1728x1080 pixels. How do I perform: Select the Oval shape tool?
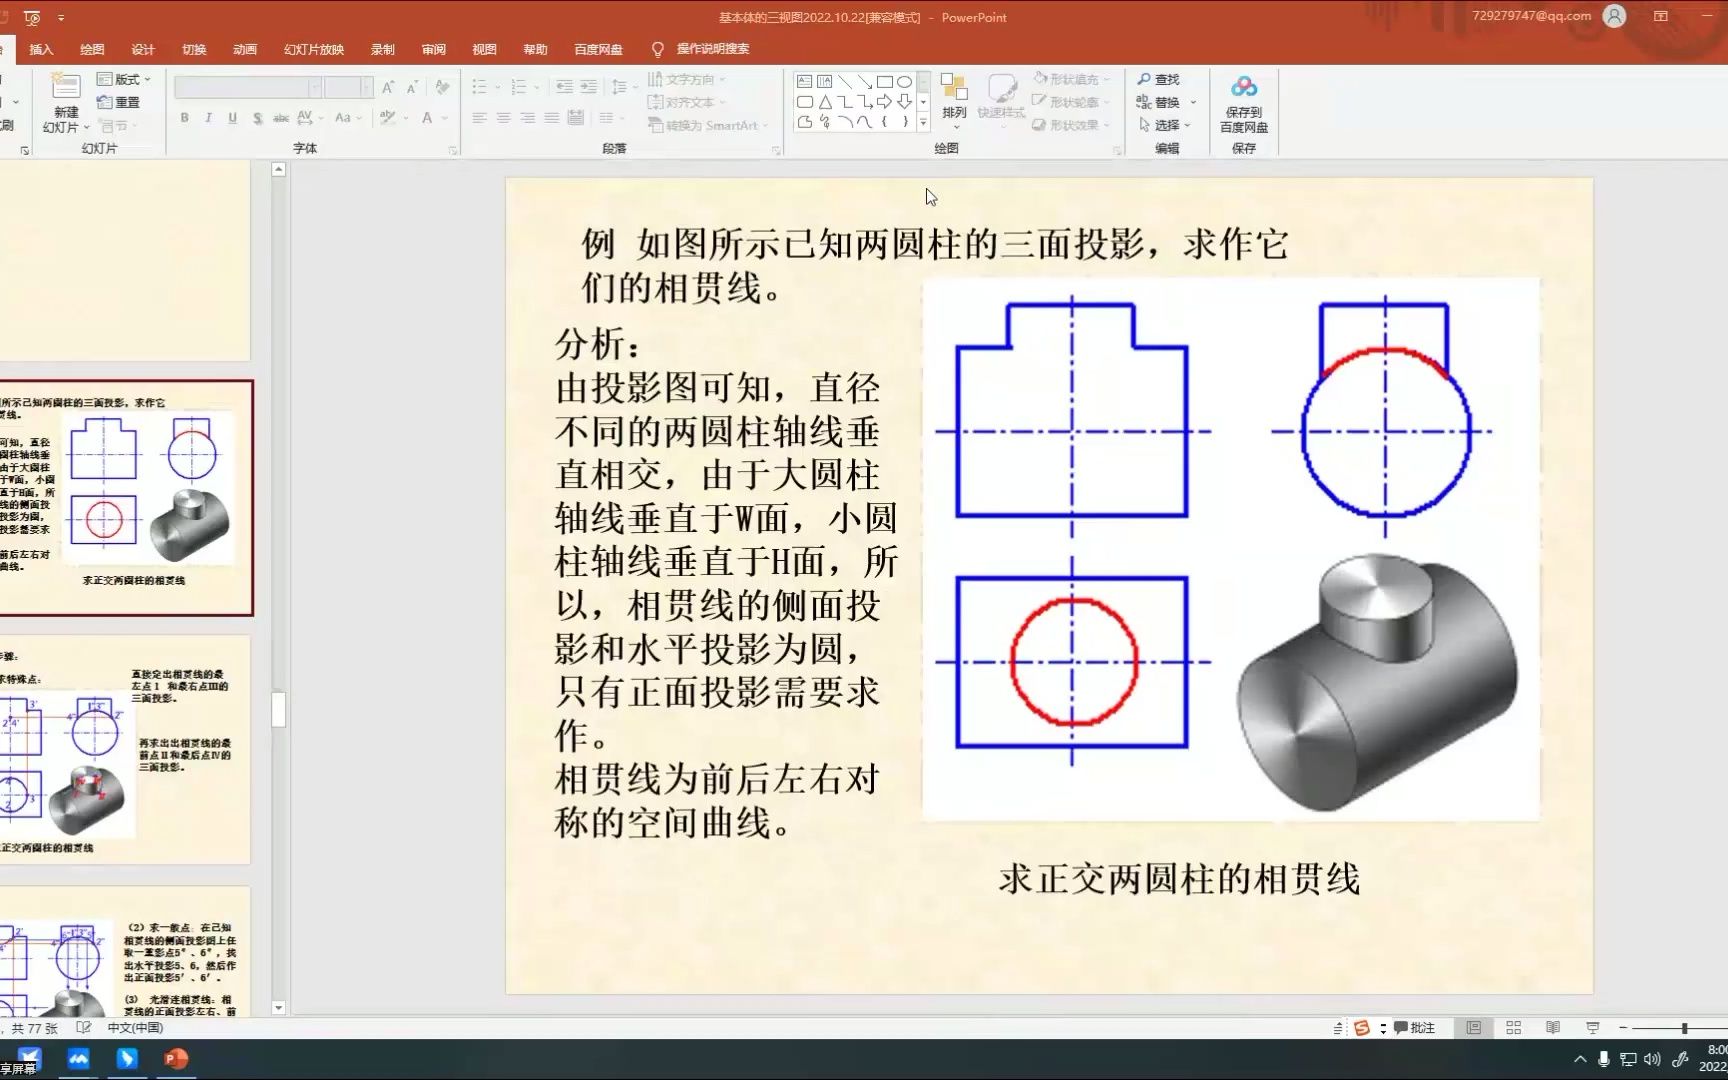pos(904,82)
